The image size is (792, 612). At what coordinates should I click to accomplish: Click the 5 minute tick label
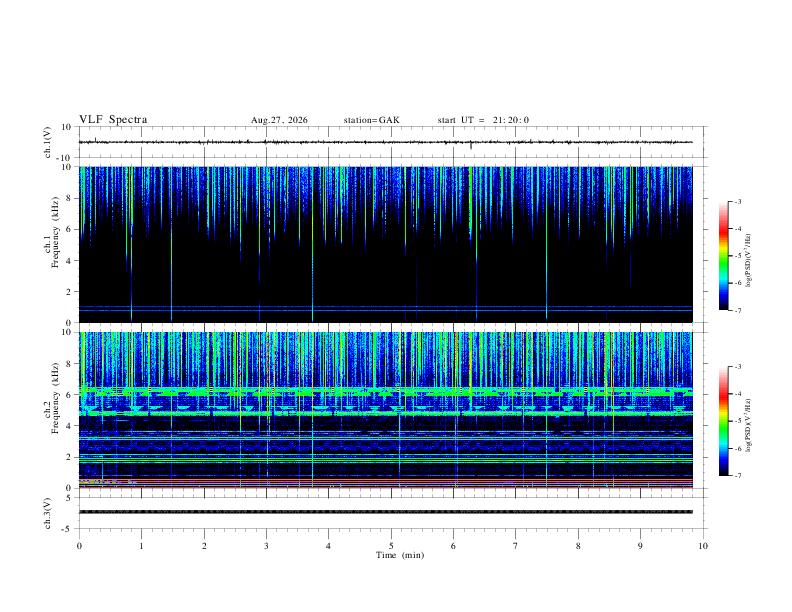pos(391,546)
